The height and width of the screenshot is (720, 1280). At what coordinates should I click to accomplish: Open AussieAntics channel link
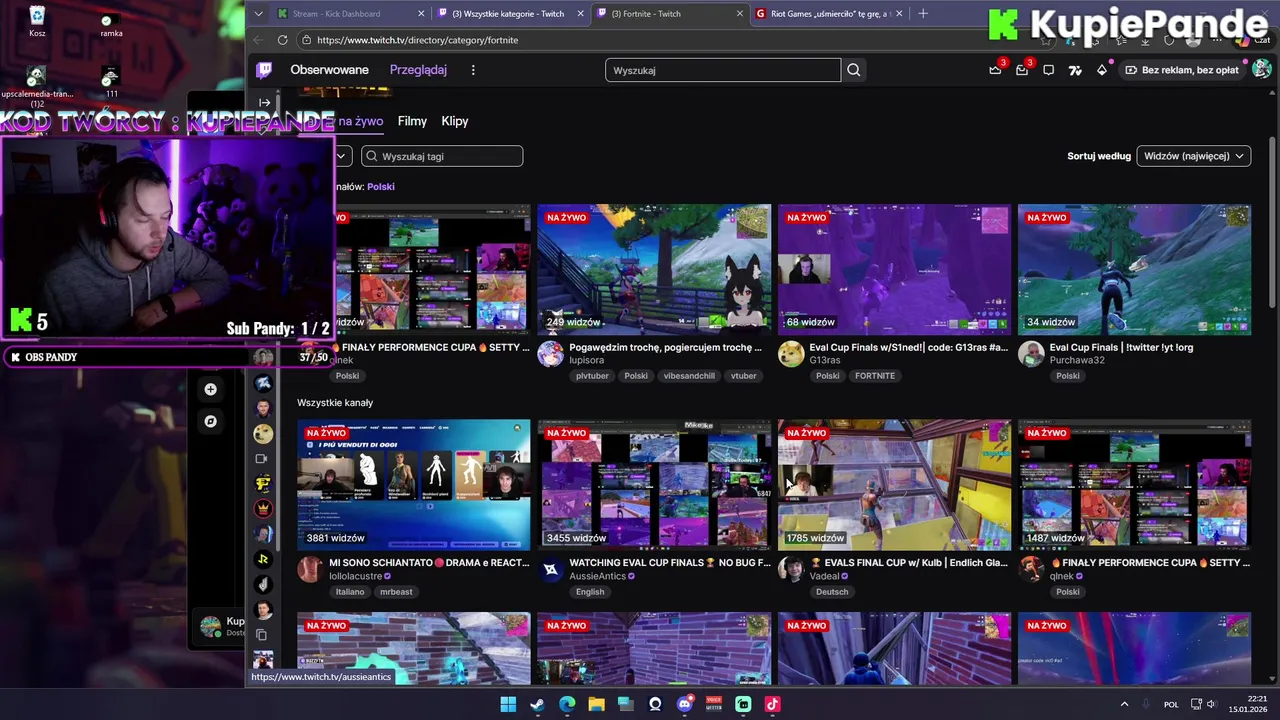point(597,576)
